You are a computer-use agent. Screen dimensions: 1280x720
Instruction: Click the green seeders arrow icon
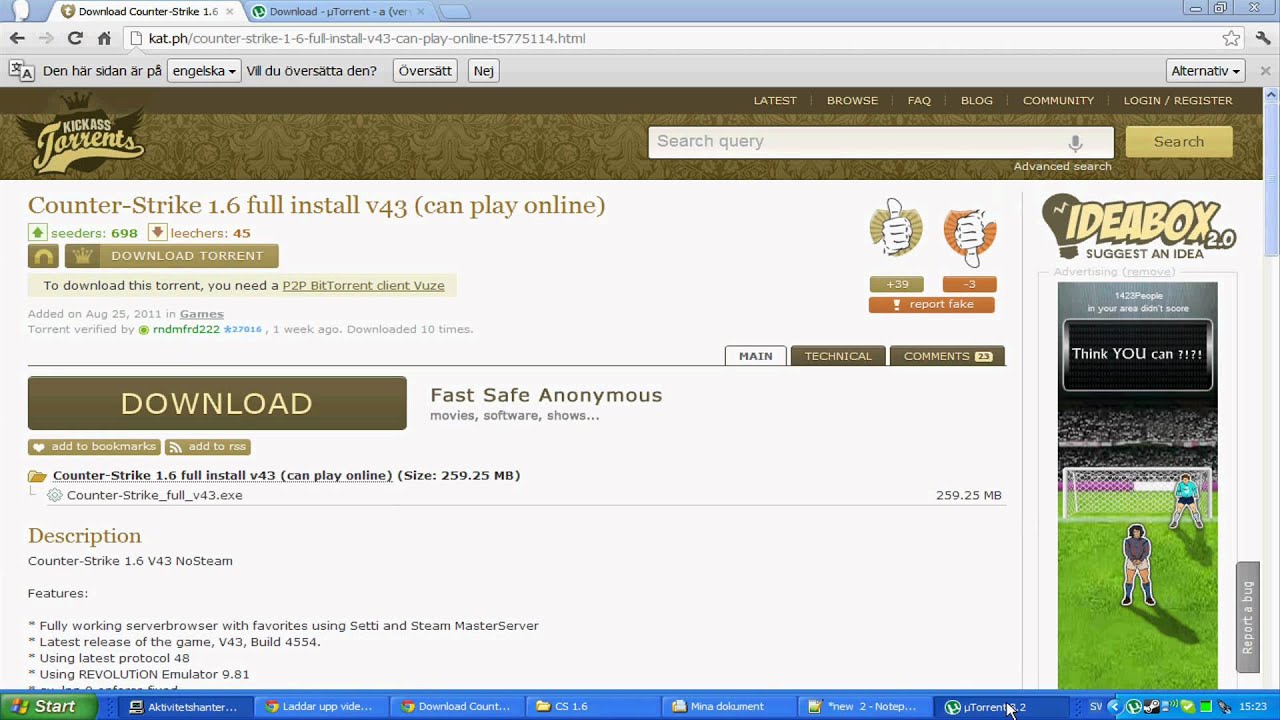point(37,233)
